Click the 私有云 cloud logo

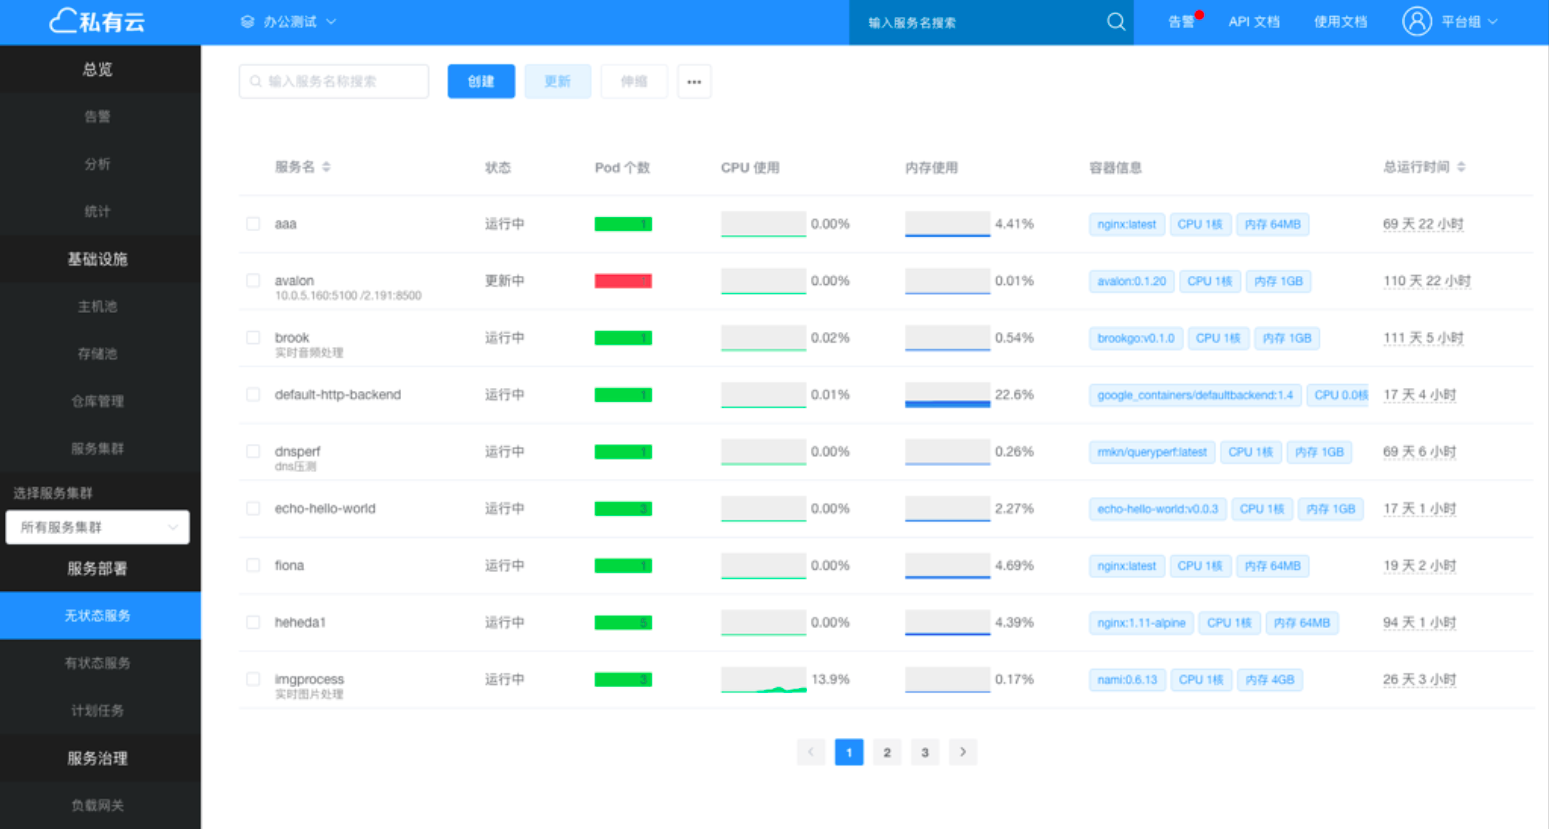[97, 21]
